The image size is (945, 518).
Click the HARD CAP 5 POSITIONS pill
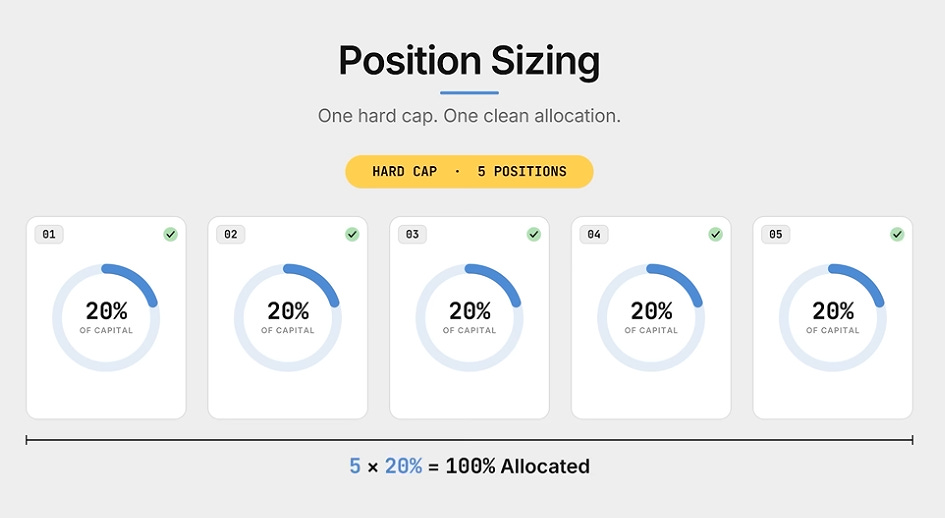click(x=469, y=172)
